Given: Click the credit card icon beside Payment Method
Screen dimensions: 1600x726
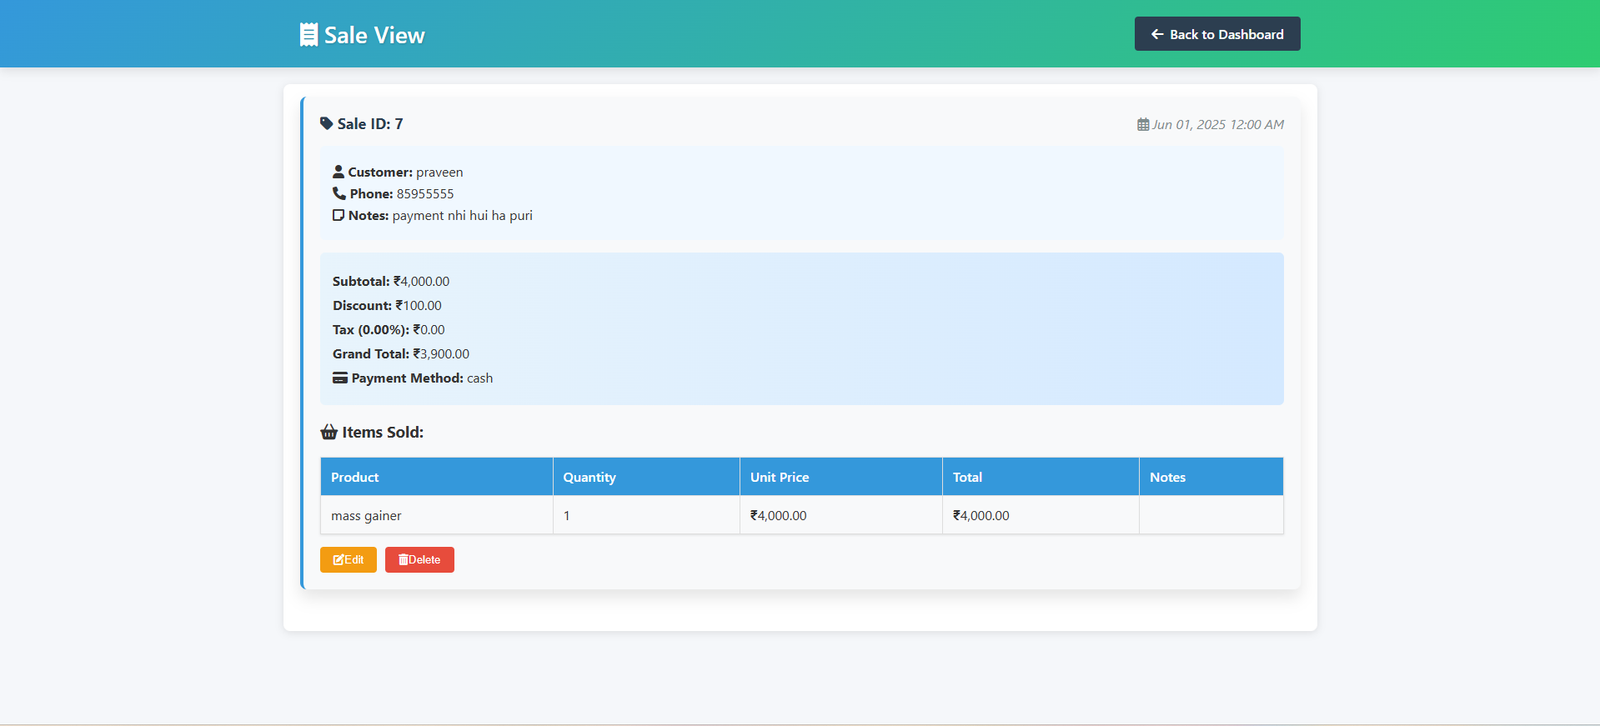Looking at the screenshot, I should coord(340,378).
